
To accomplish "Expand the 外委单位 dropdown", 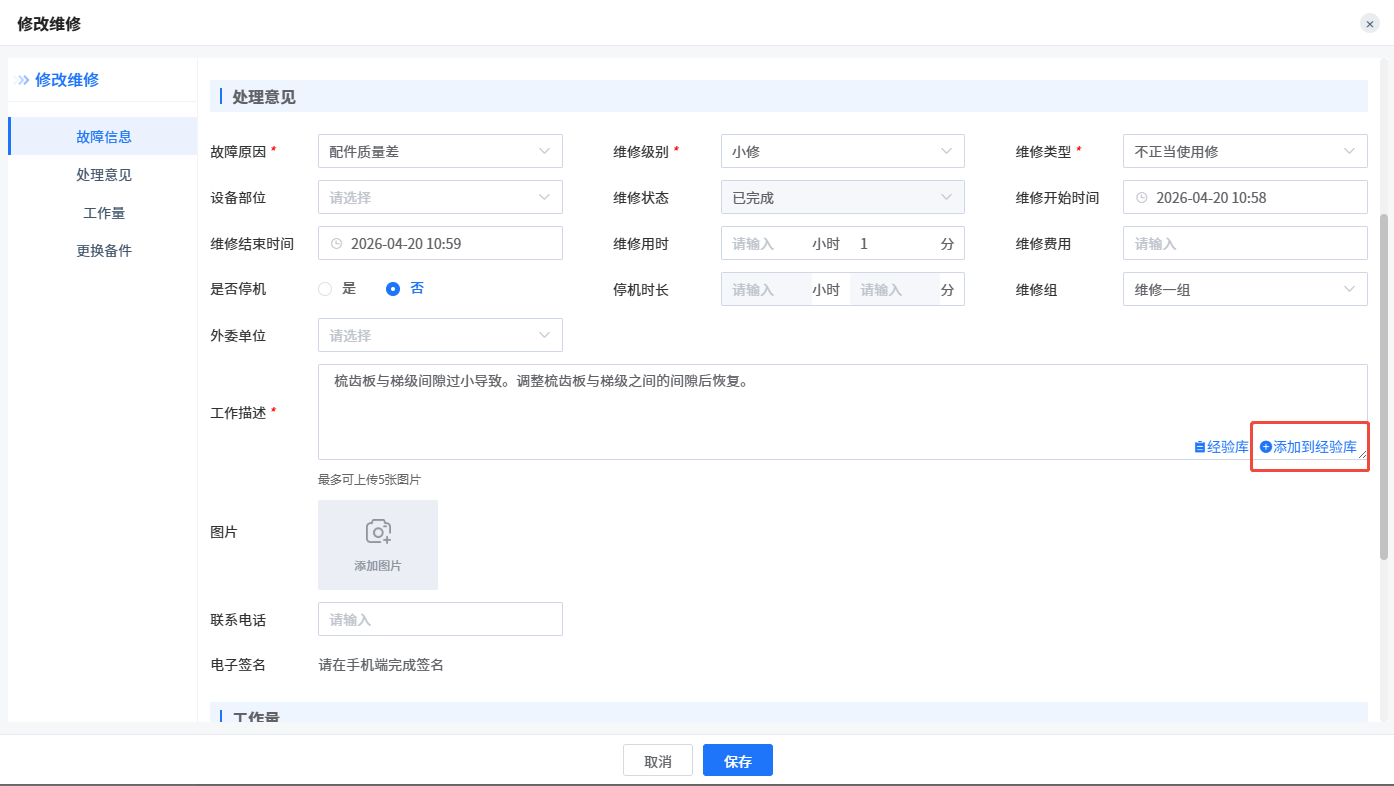I will pos(440,335).
